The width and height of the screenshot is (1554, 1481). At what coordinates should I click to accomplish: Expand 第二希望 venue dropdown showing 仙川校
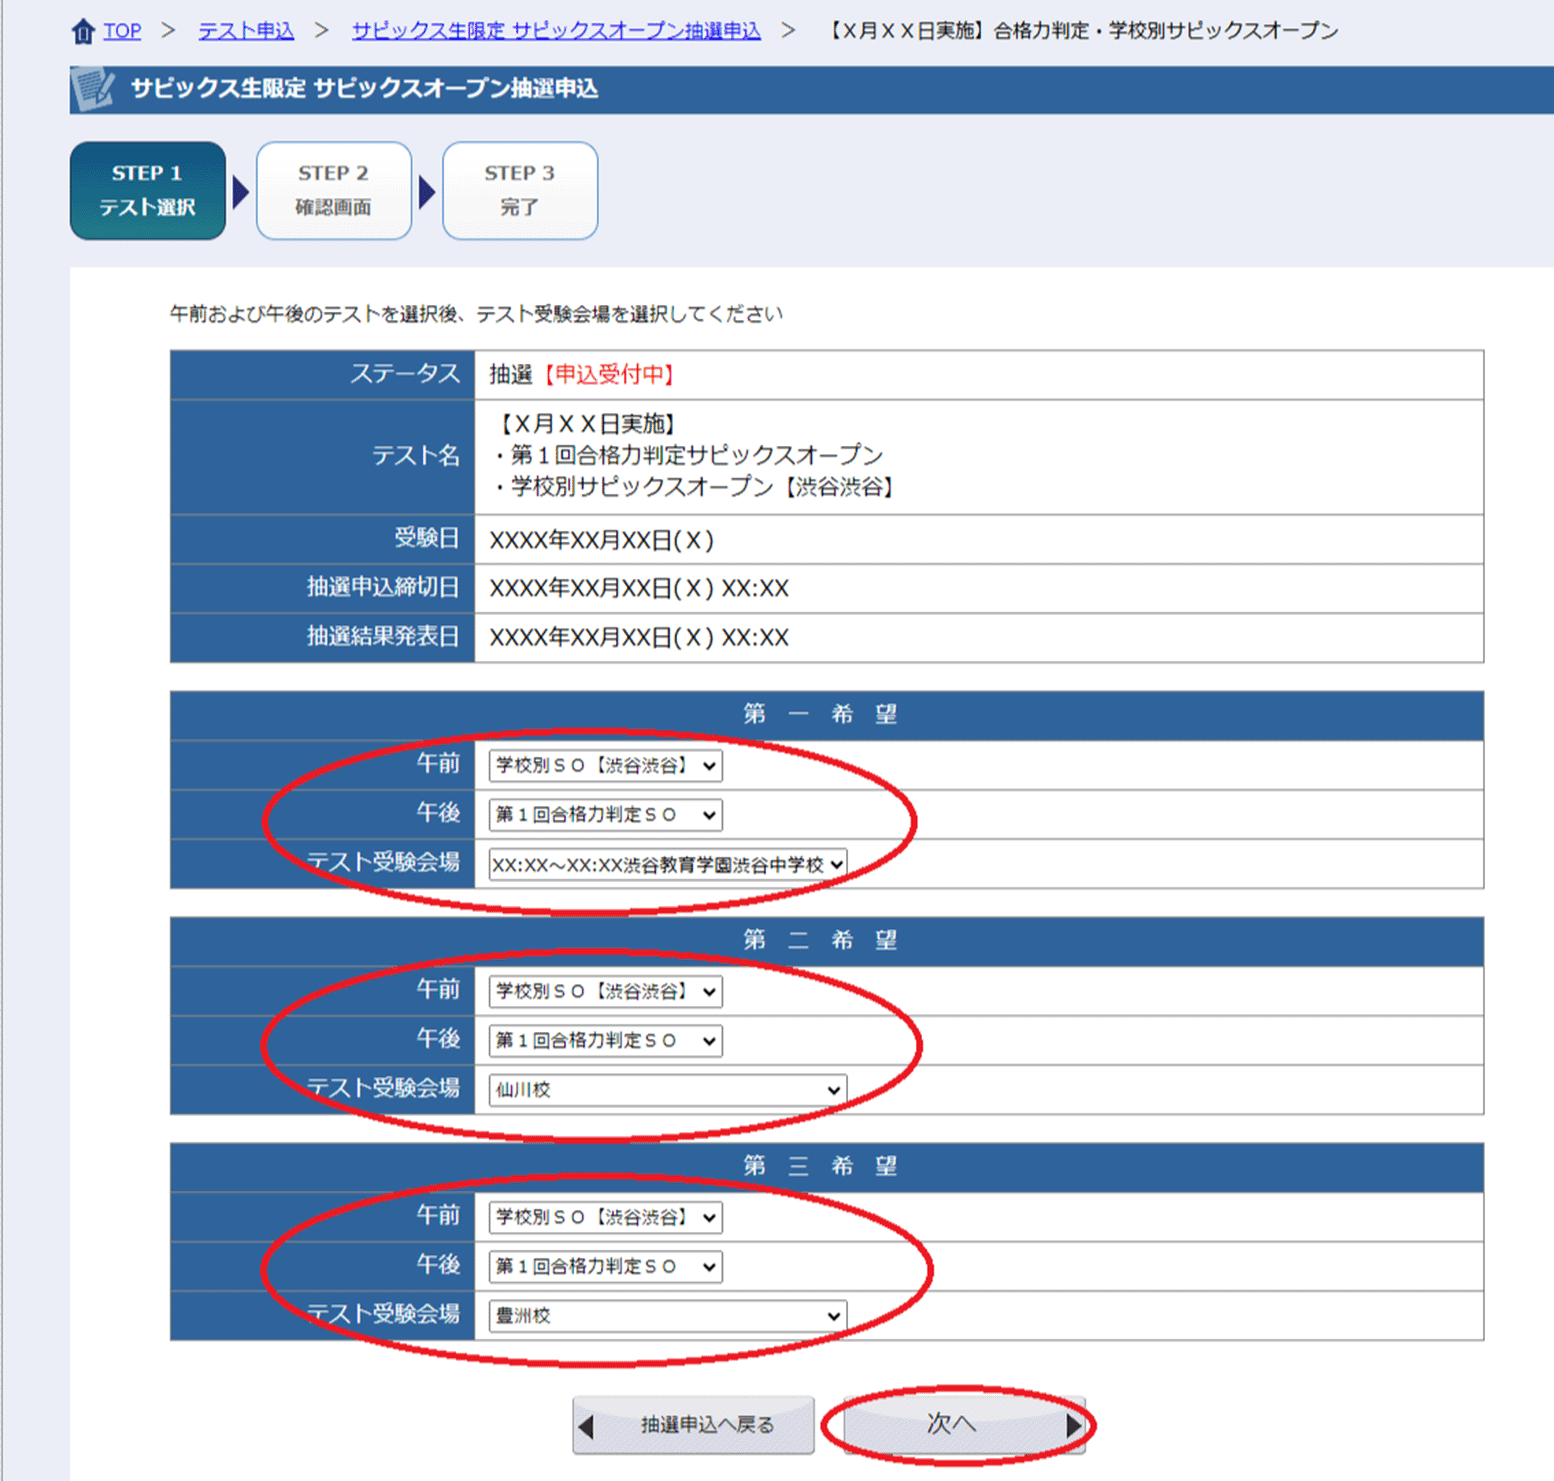[x=667, y=1090]
